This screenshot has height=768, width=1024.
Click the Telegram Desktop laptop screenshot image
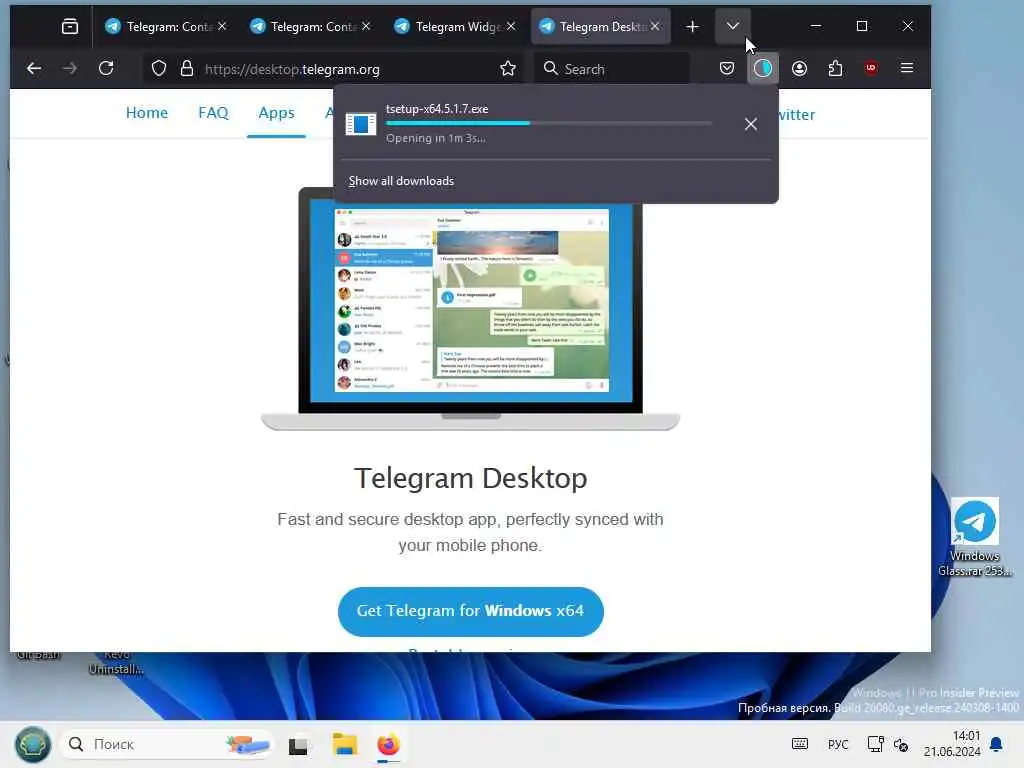coord(470,309)
